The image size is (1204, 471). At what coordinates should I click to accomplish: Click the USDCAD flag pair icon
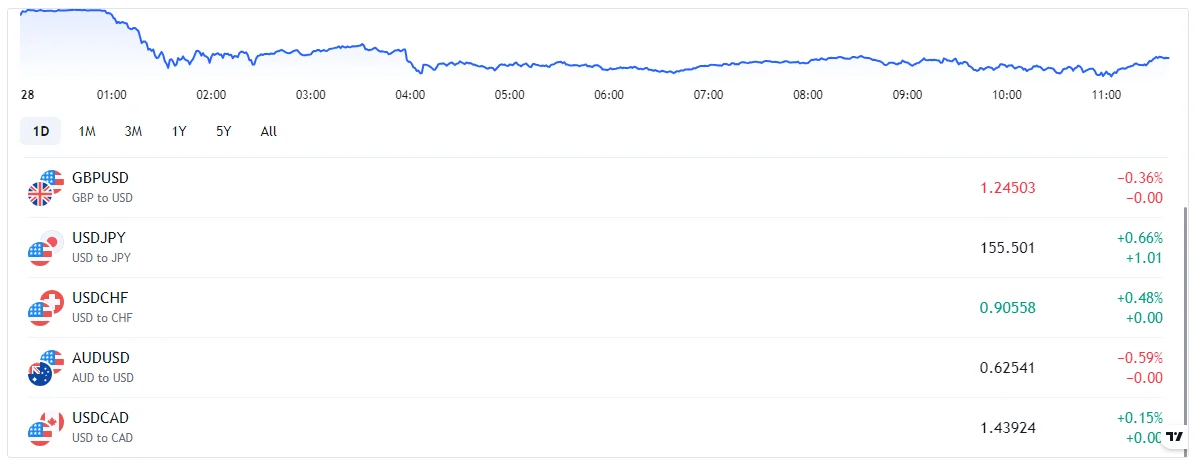click(46, 427)
